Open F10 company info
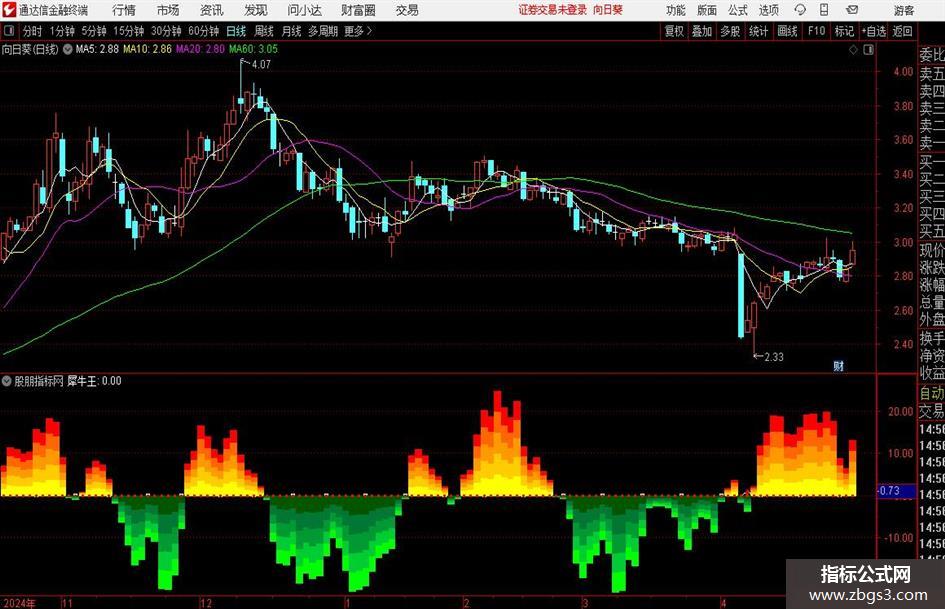Screen dimensions: 945x609 coord(816,31)
